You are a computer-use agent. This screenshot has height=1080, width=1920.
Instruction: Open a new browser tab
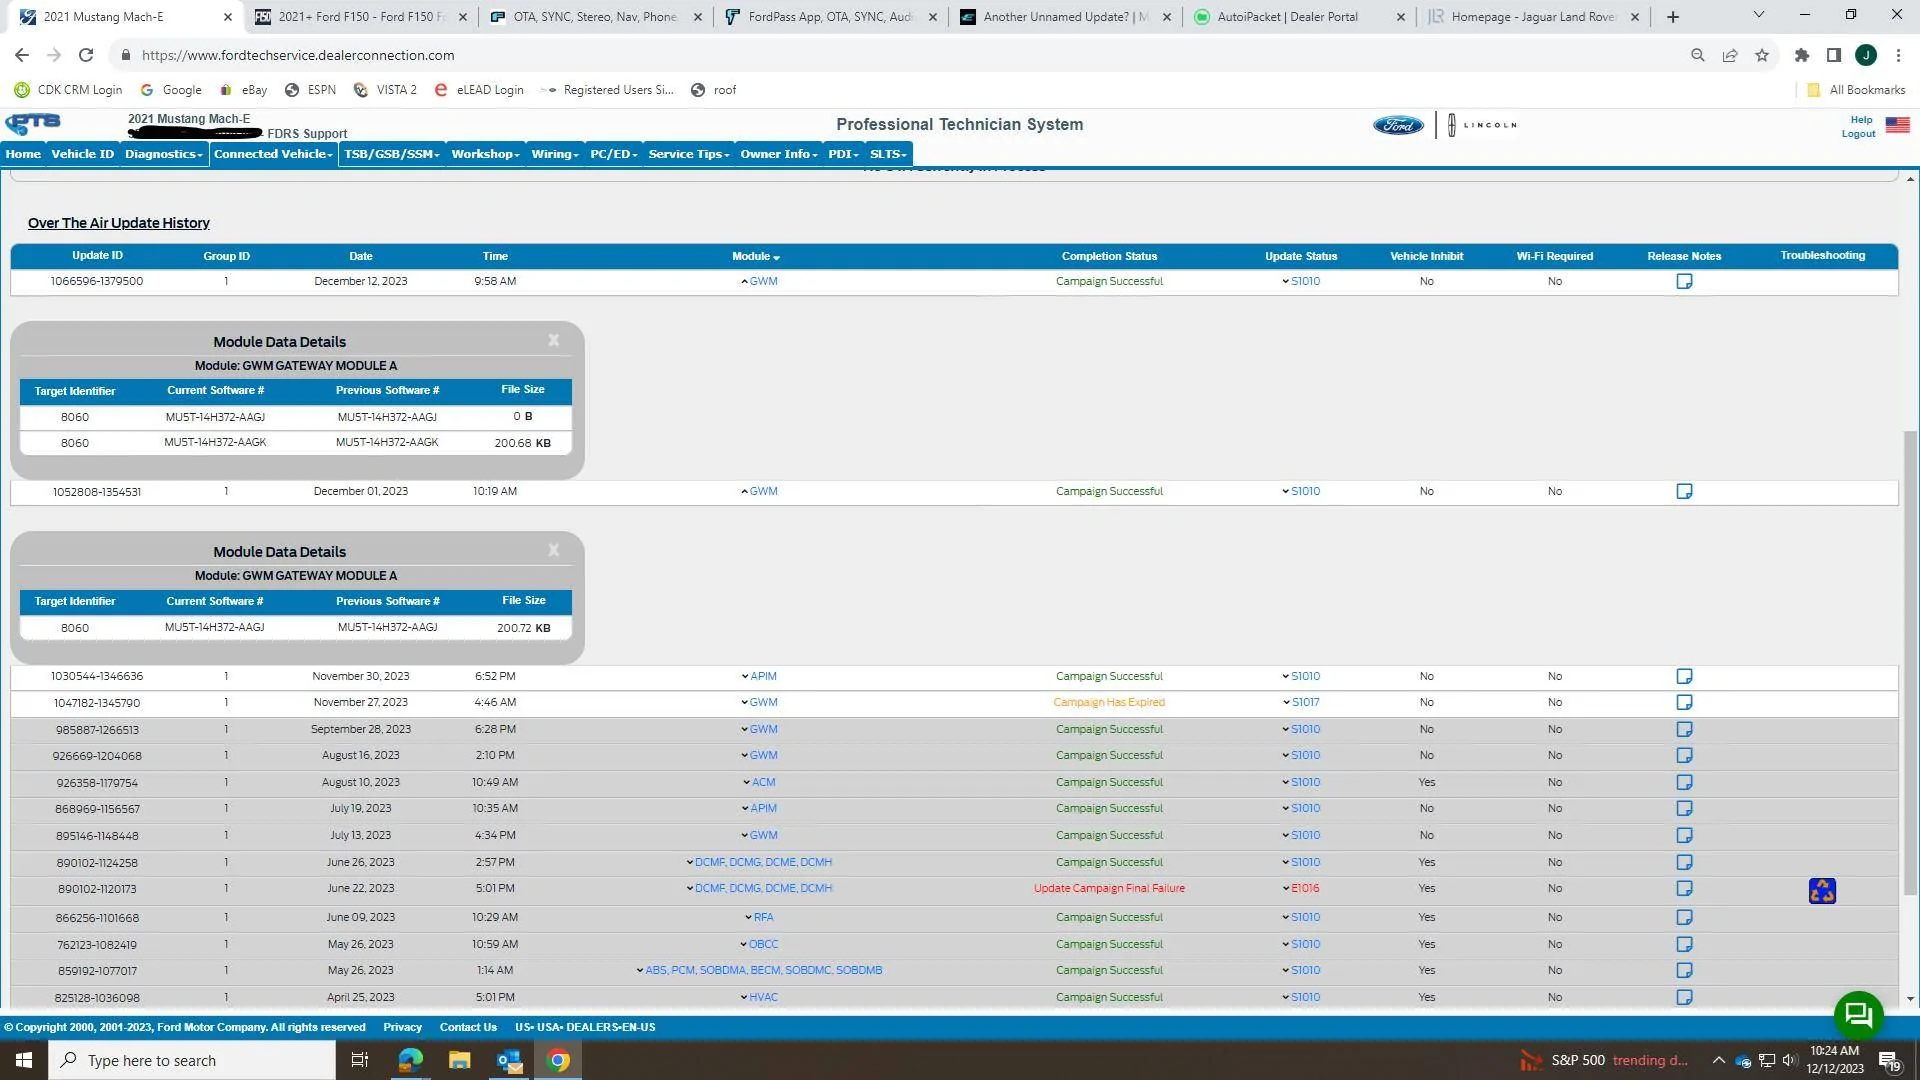tap(1673, 17)
